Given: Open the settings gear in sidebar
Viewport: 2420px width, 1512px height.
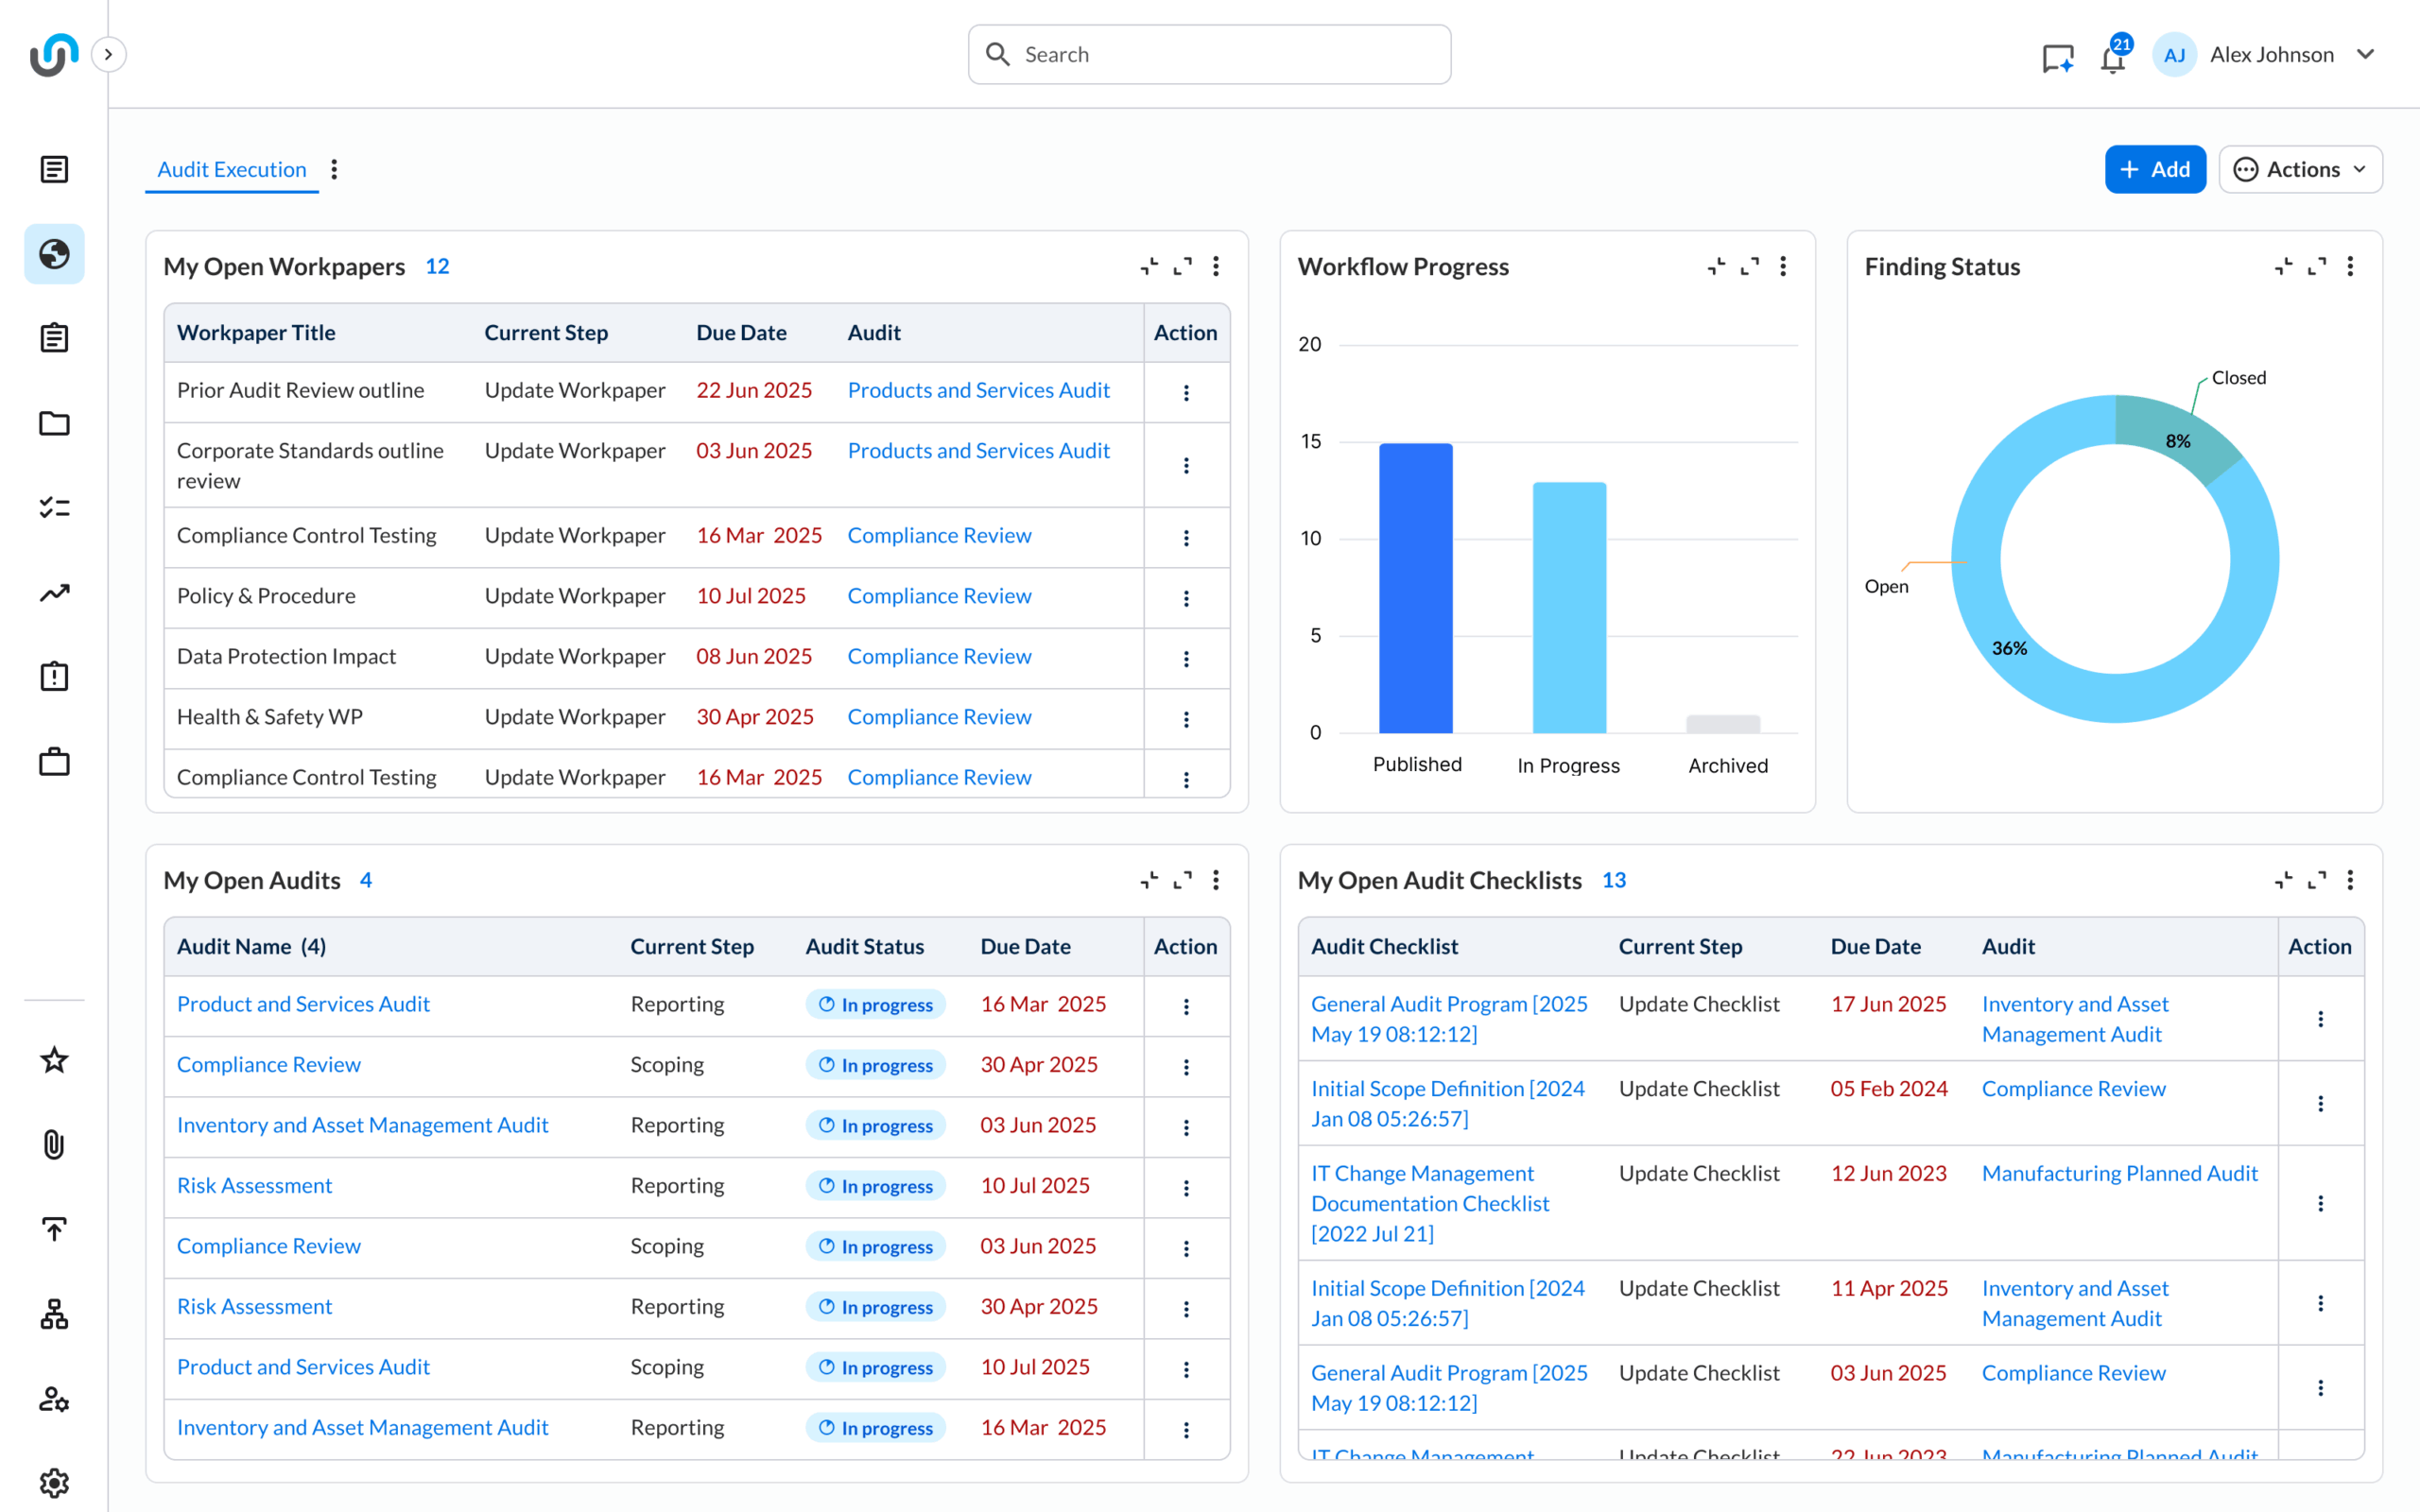Looking at the screenshot, I should click(54, 1482).
